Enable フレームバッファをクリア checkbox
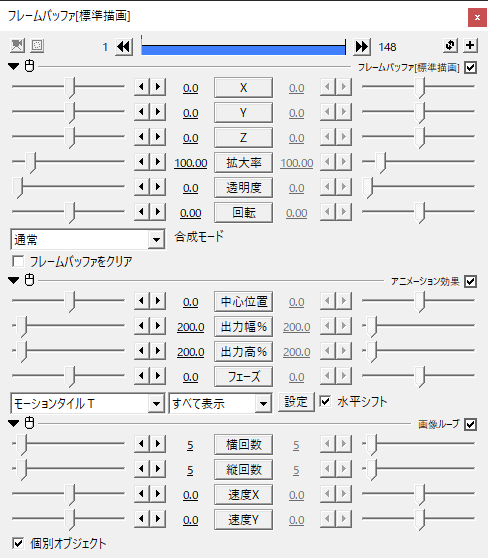Image resolution: width=488 pixels, height=558 pixels. tap(18, 261)
